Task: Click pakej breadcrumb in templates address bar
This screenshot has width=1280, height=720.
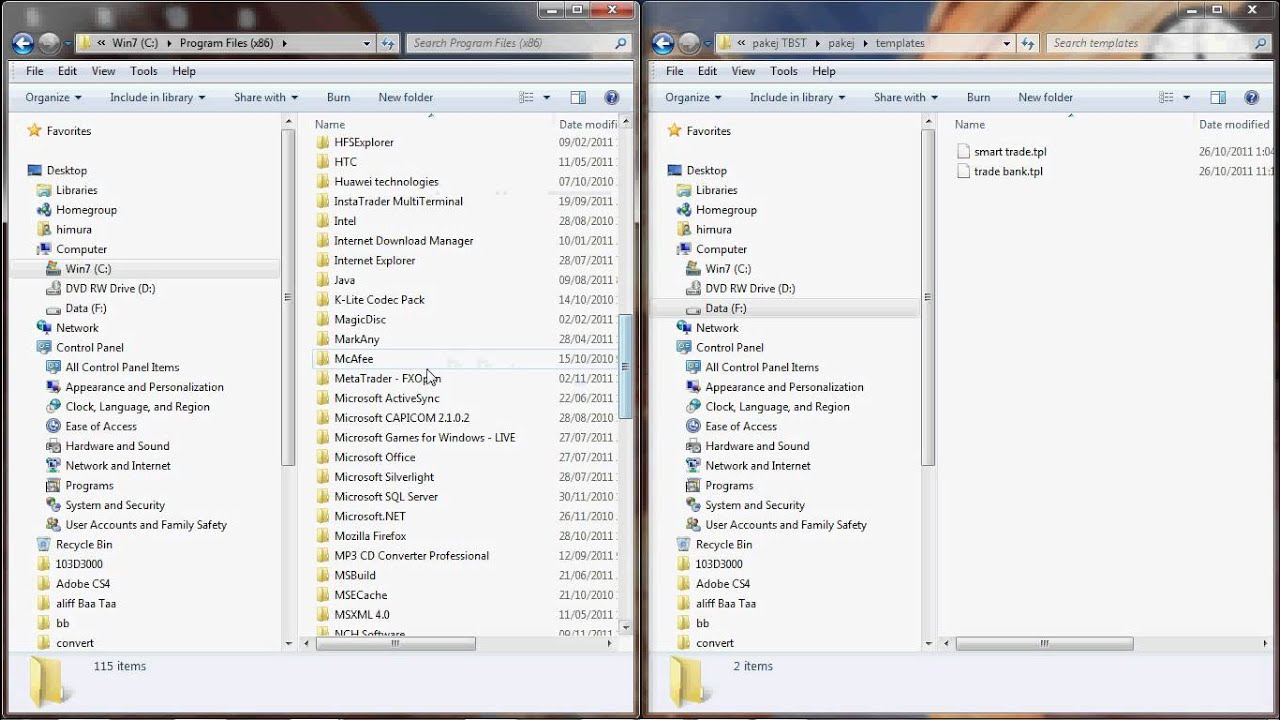Action: point(840,43)
